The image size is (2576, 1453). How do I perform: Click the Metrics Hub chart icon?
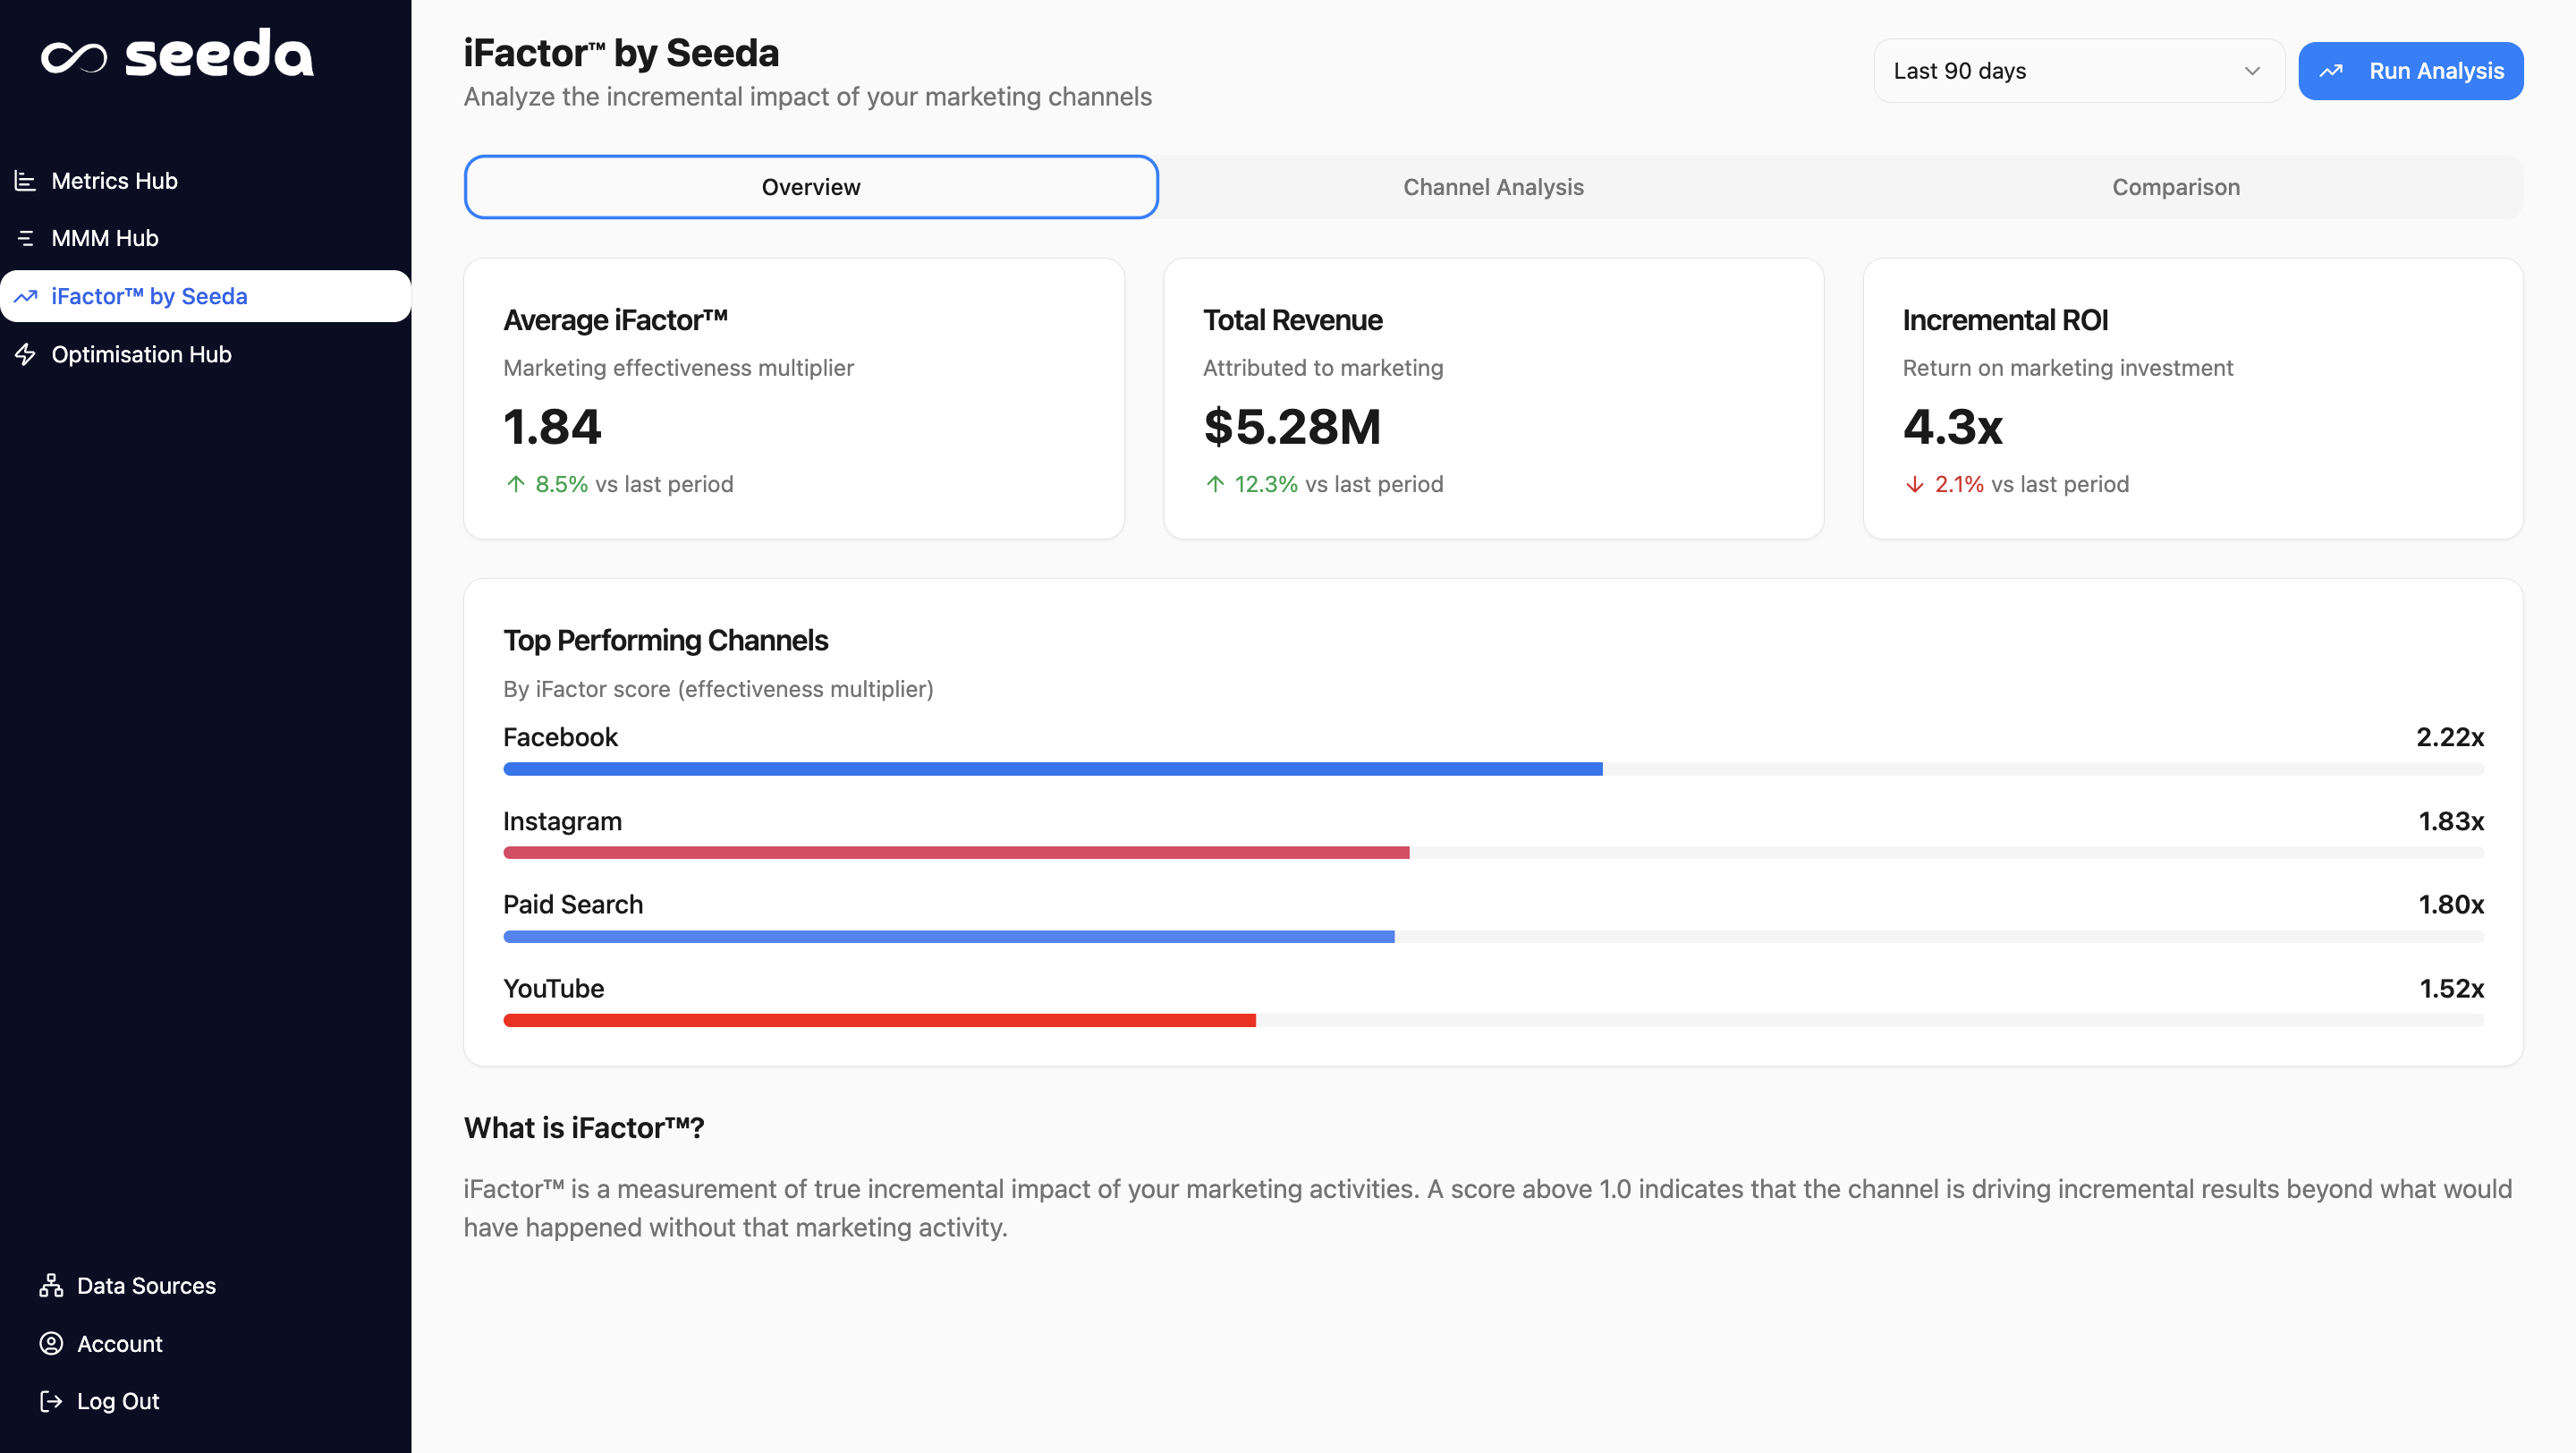coord(26,181)
